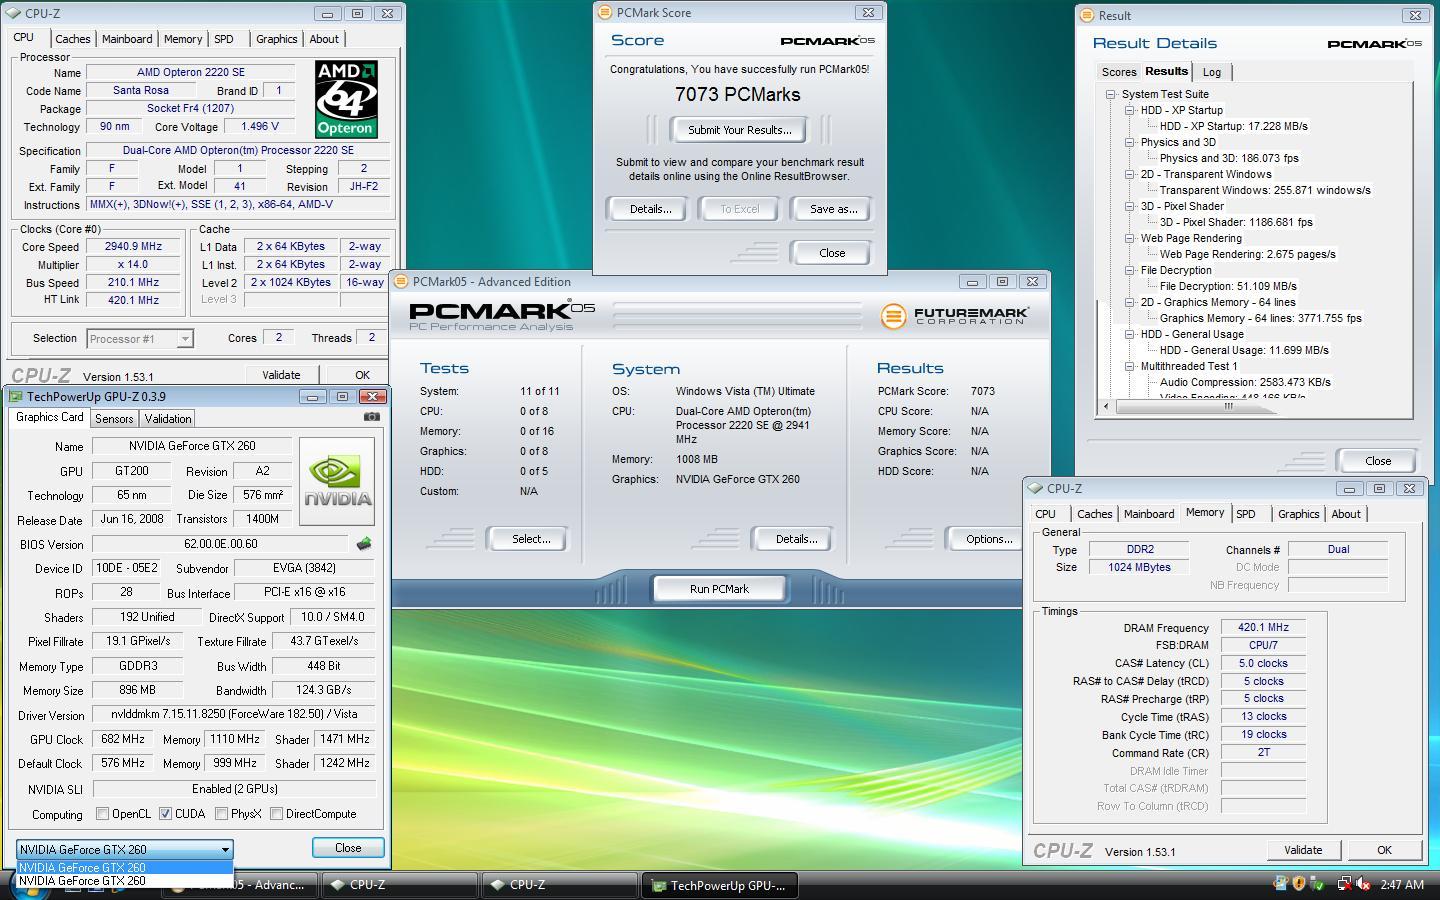
Task: Toggle the DirectCompute checkbox in GPU-Z
Action: pos(276,814)
